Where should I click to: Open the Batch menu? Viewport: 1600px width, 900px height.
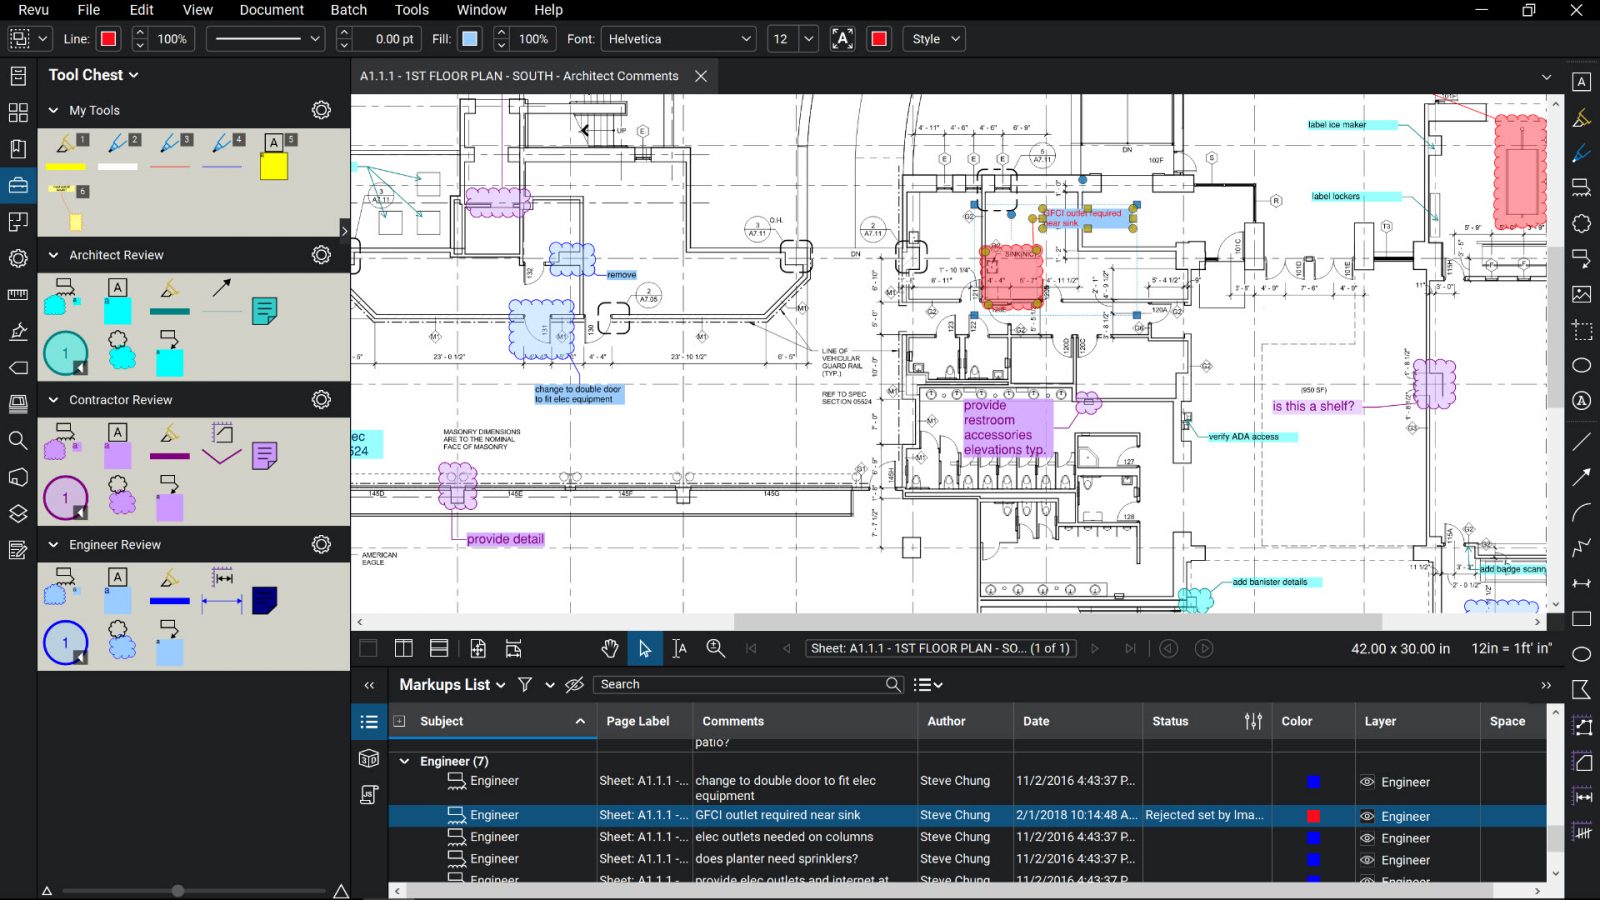point(348,10)
